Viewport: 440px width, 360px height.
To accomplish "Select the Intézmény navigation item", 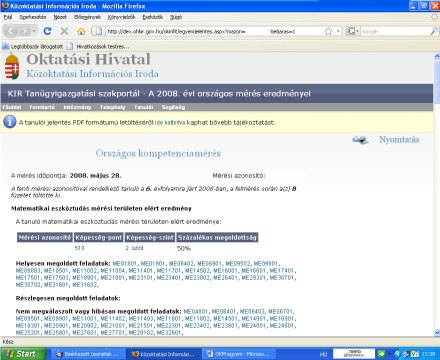I will [x=77, y=107].
